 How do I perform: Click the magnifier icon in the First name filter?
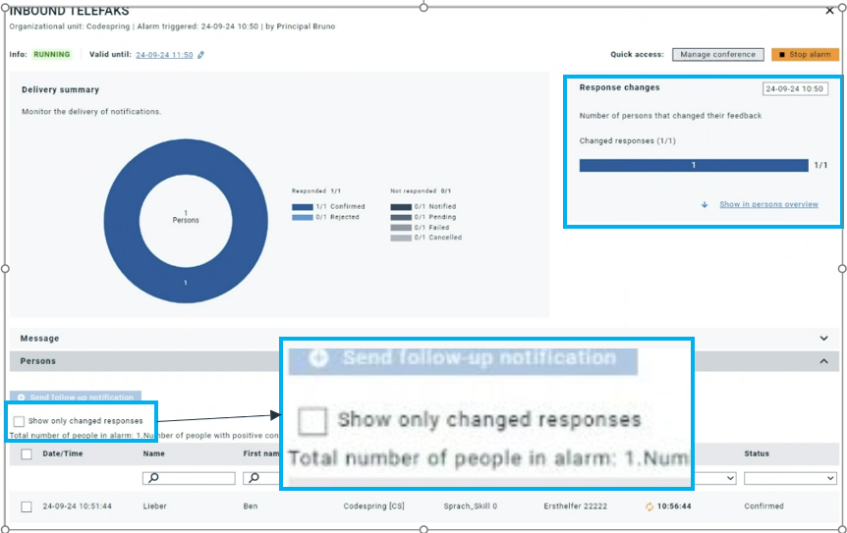(x=254, y=478)
